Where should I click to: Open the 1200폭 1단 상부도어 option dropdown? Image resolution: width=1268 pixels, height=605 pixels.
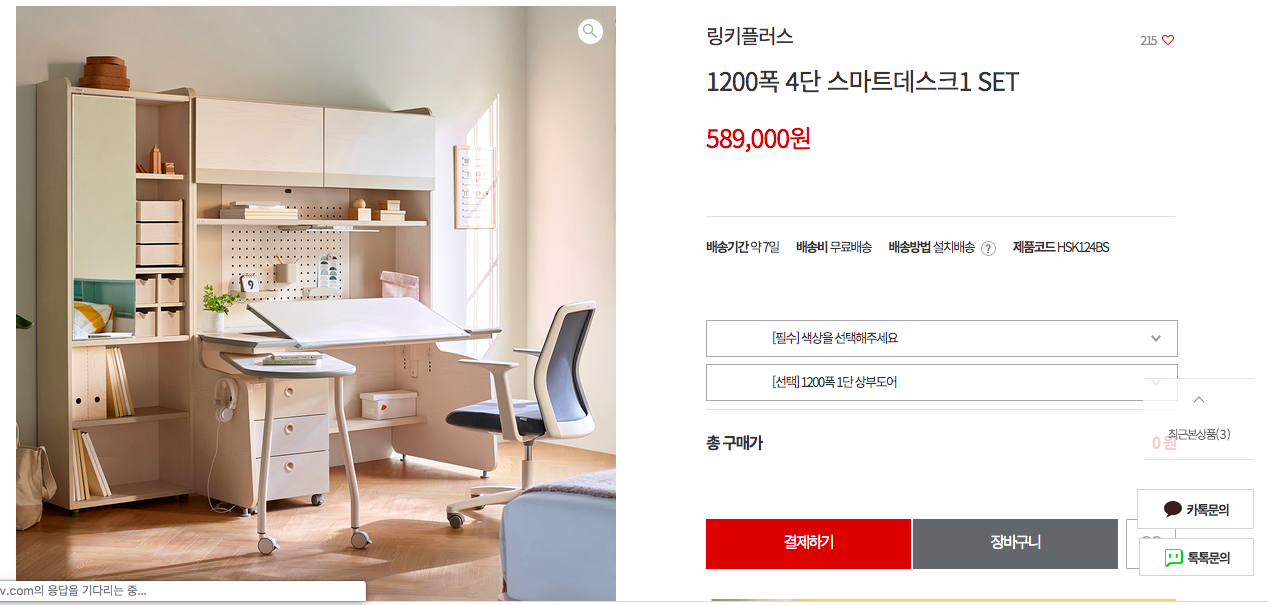tap(941, 382)
